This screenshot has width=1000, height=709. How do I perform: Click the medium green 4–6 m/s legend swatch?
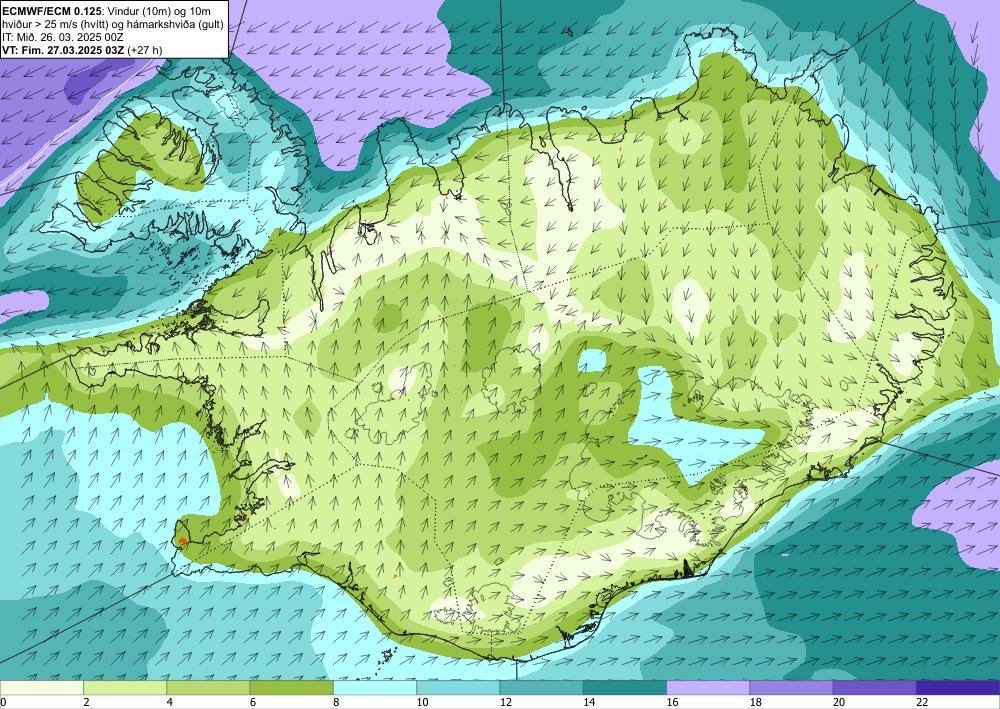(208, 687)
